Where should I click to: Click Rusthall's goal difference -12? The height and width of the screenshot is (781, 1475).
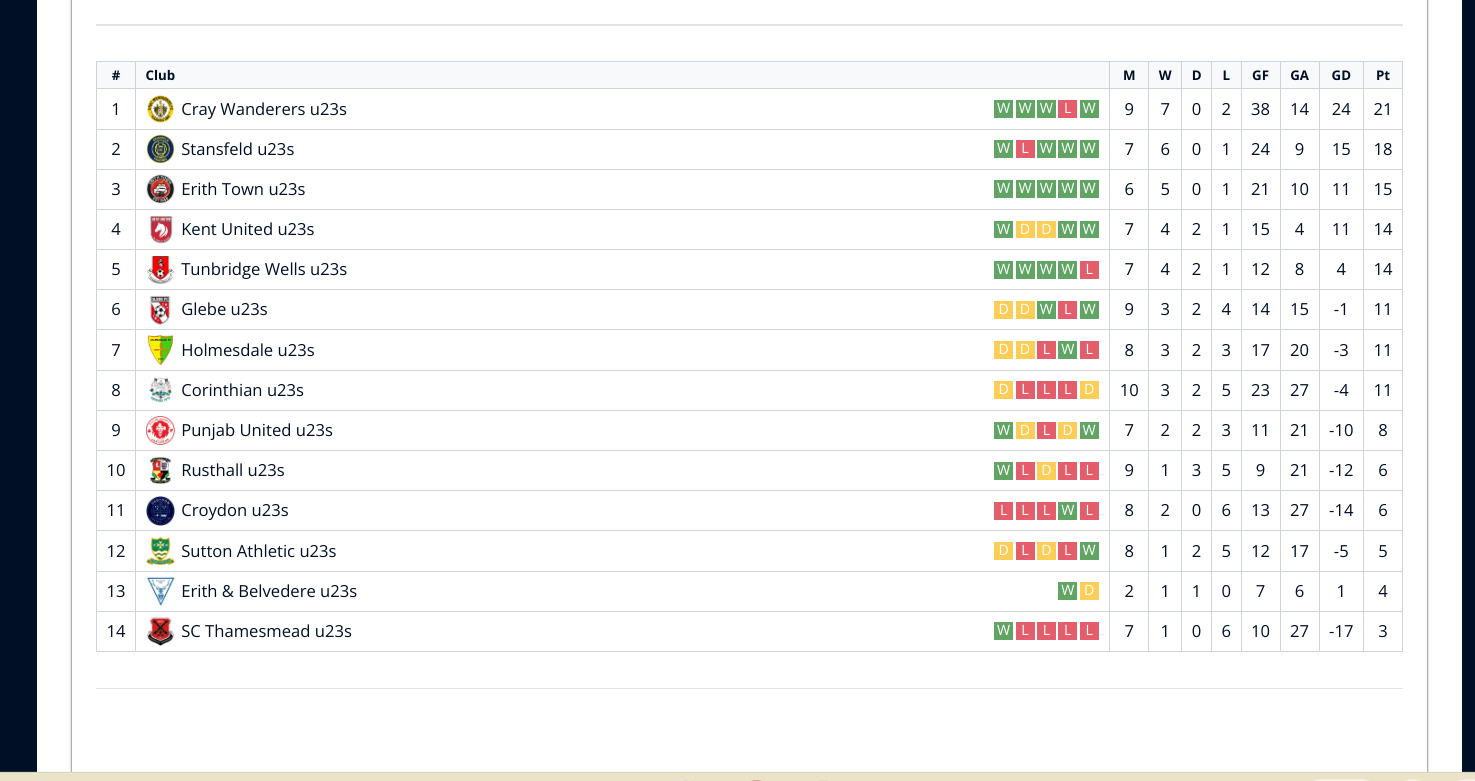click(1341, 470)
